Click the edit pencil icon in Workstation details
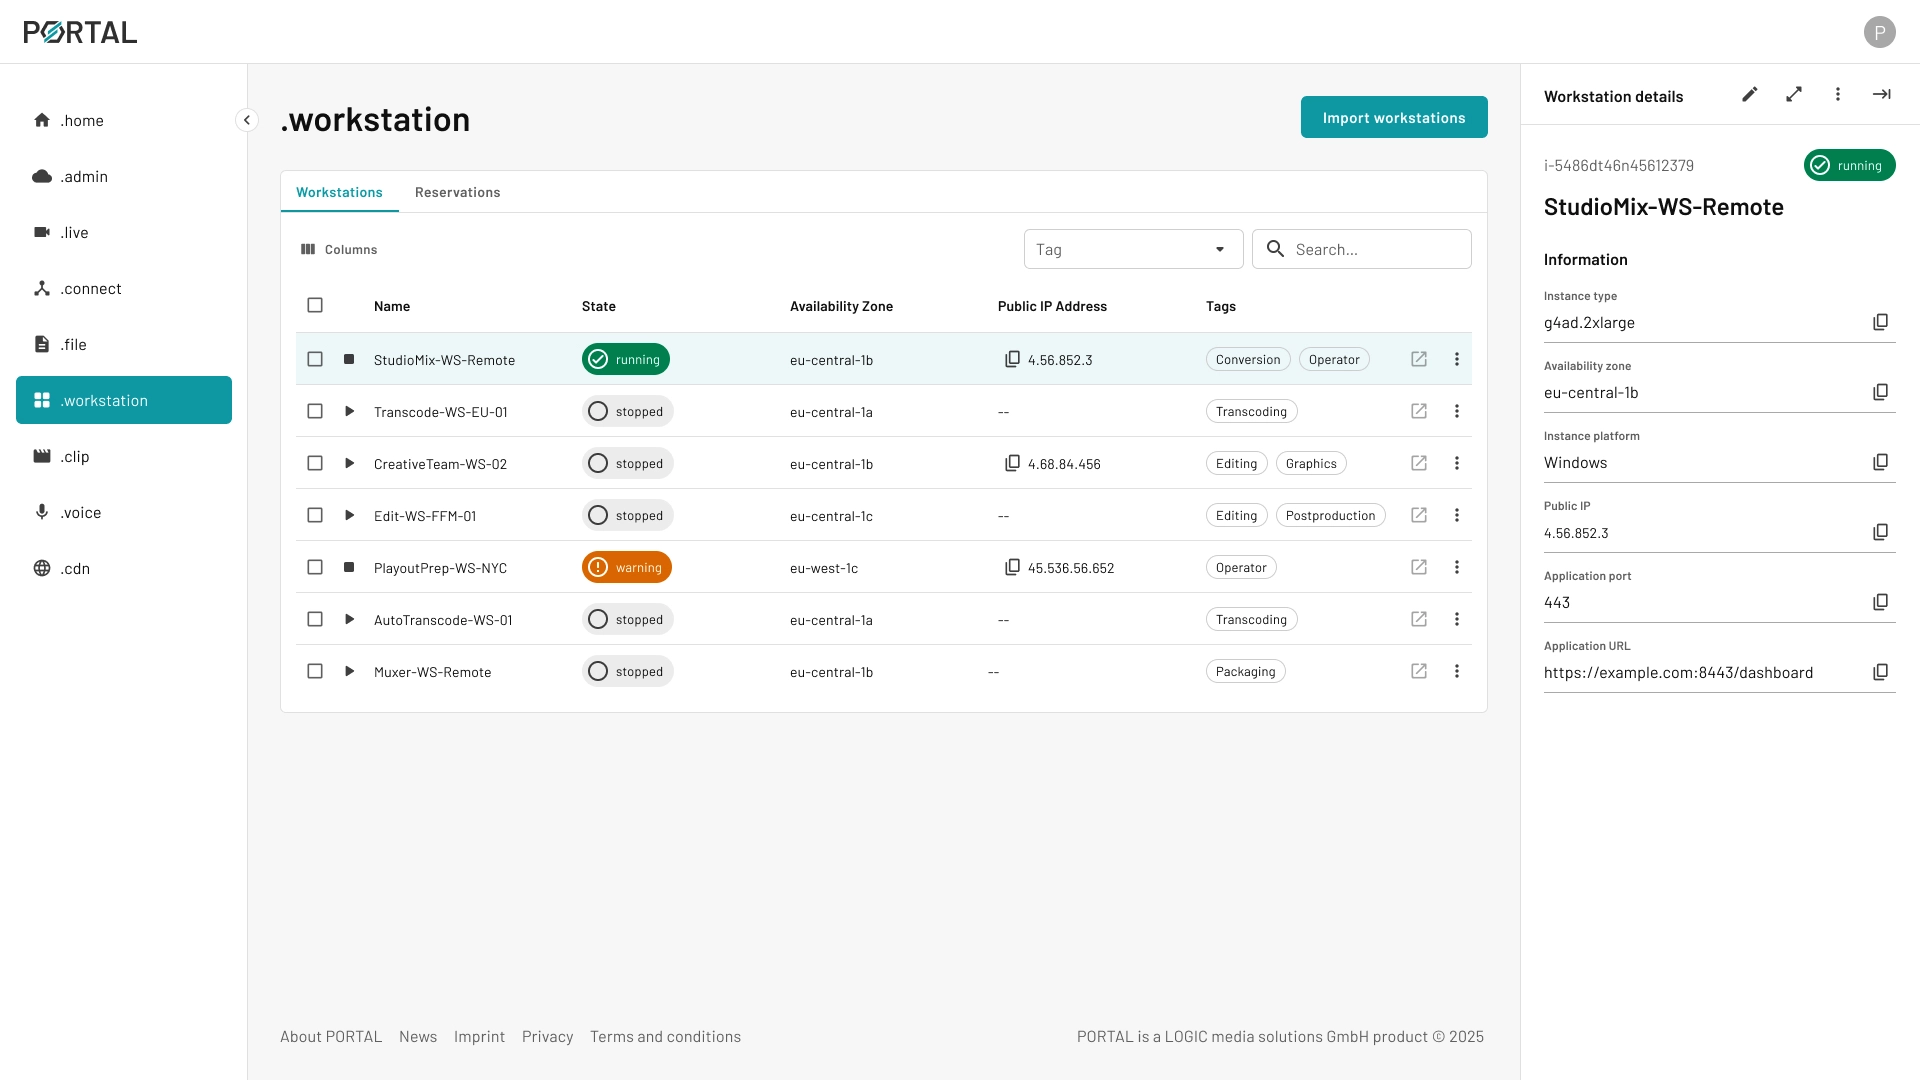 (1749, 95)
